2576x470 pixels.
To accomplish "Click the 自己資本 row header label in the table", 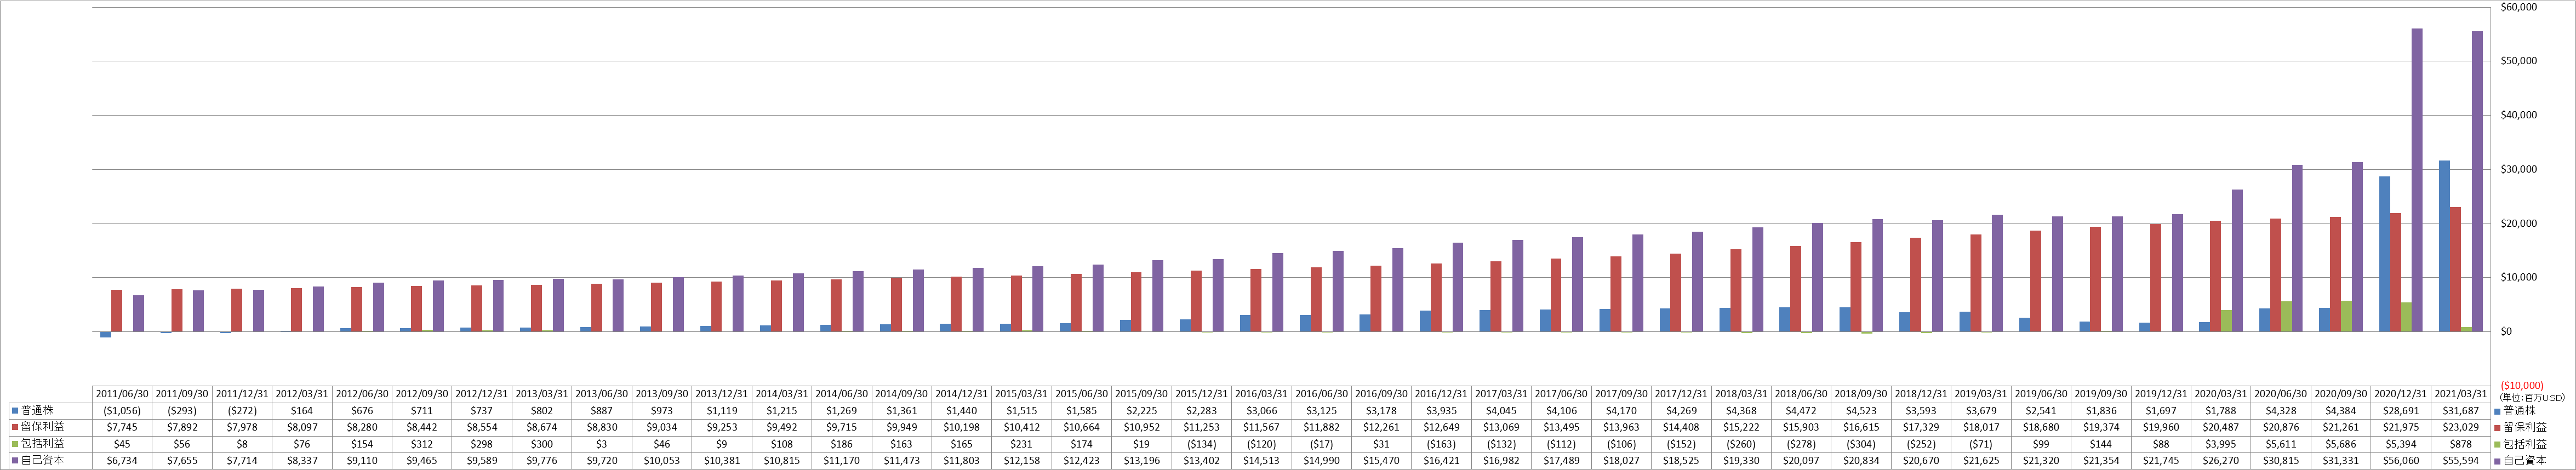I will (x=42, y=461).
